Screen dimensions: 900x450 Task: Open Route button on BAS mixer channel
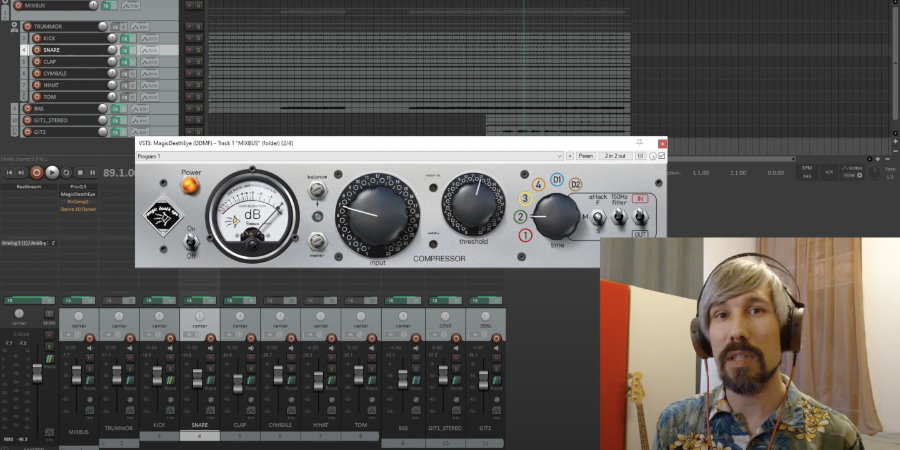tap(416, 379)
